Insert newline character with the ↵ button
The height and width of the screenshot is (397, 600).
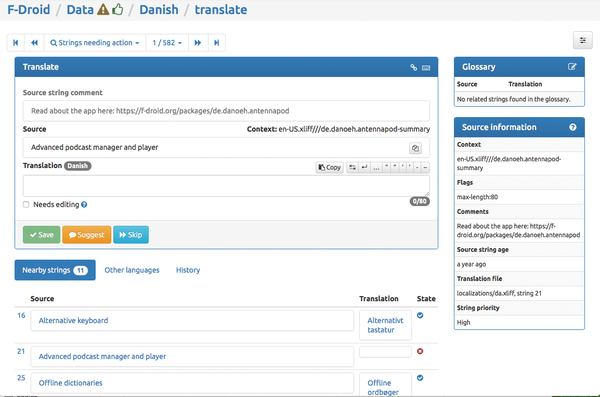click(x=365, y=167)
